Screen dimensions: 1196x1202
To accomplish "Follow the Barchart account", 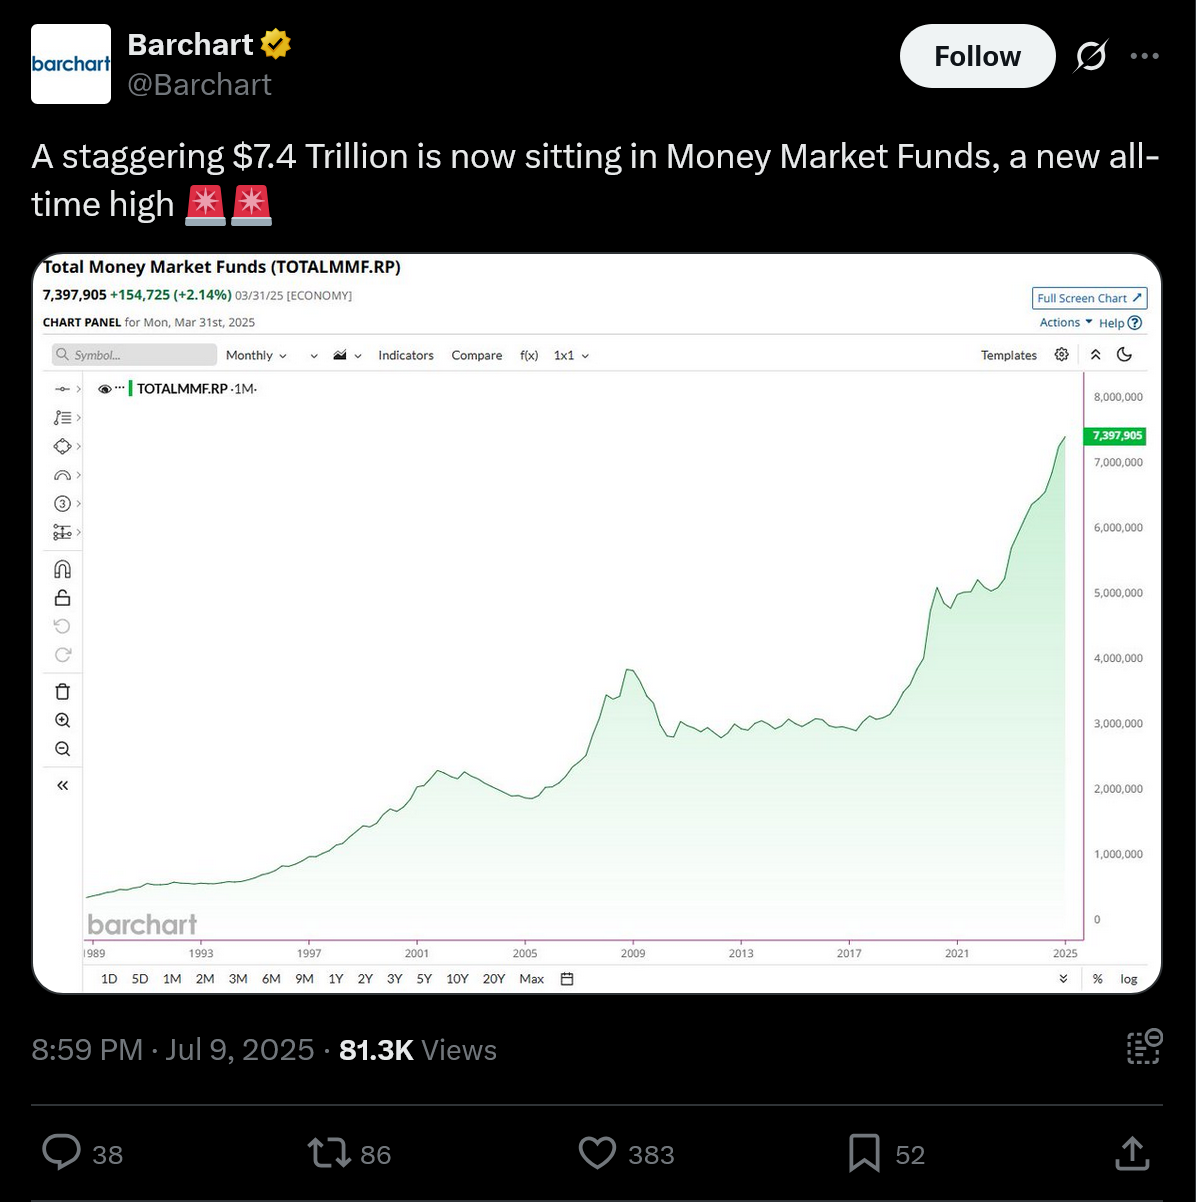I will [977, 56].
